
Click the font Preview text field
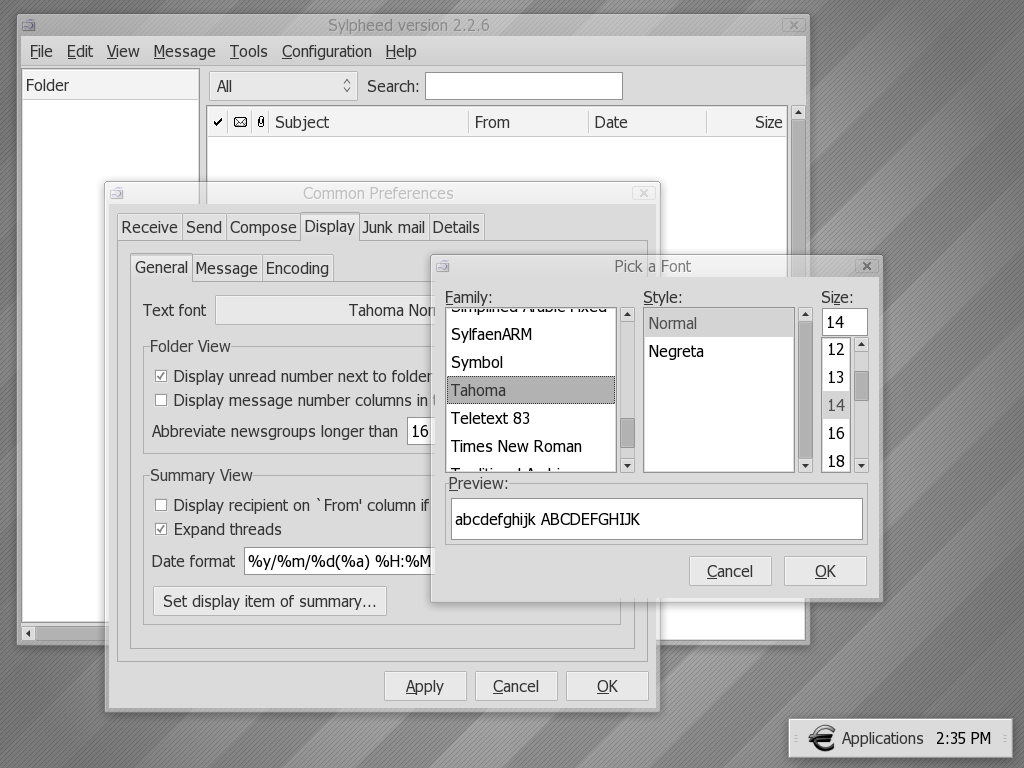tap(656, 519)
